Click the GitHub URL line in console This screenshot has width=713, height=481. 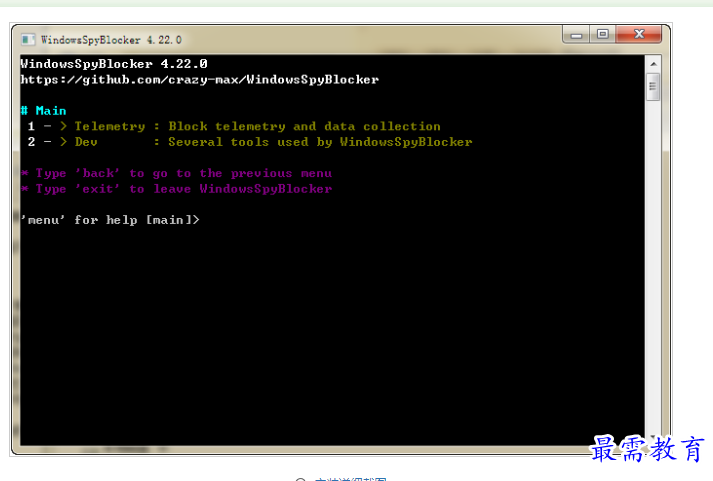(200, 80)
